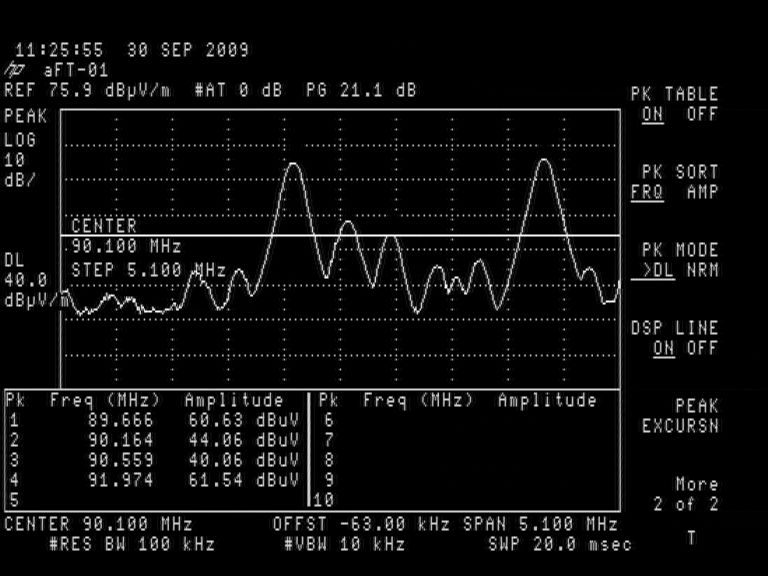Click the SWP 20.0 msec readout
The height and width of the screenshot is (576, 768).
560,544
